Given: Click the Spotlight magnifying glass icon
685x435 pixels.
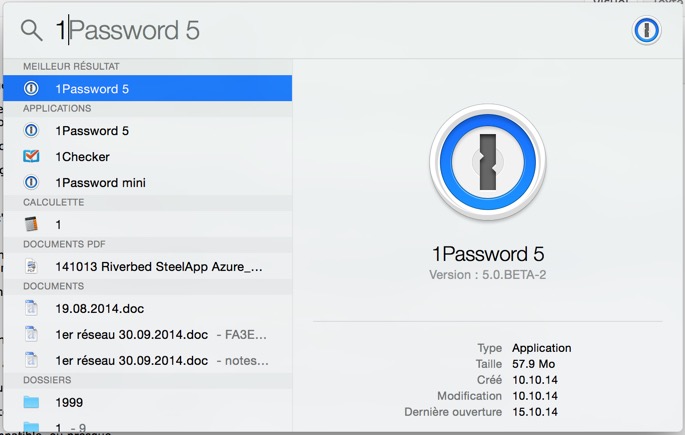Looking at the screenshot, I should click(x=31, y=31).
